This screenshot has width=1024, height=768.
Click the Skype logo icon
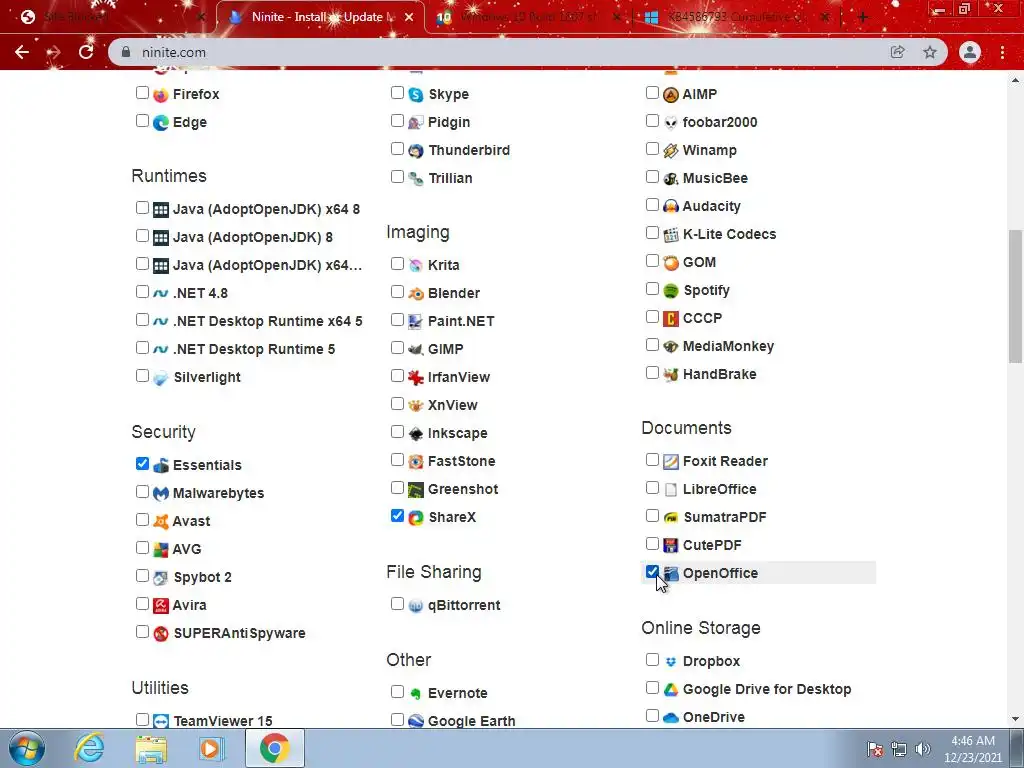(x=416, y=95)
